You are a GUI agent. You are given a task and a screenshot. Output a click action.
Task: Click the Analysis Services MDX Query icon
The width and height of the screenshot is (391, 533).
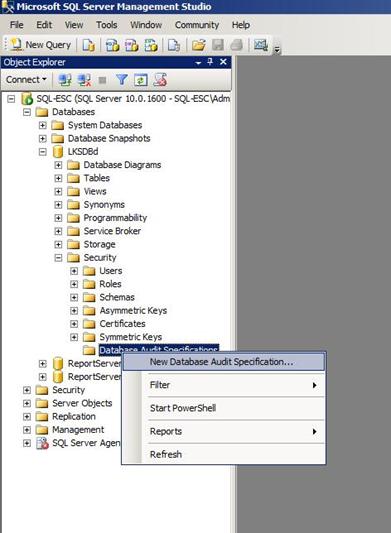pyautogui.click(x=113, y=45)
